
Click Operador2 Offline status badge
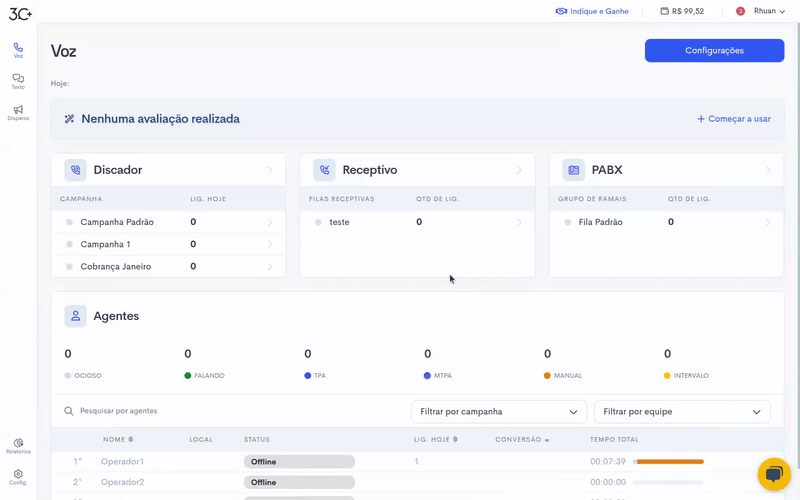click(x=299, y=482)
